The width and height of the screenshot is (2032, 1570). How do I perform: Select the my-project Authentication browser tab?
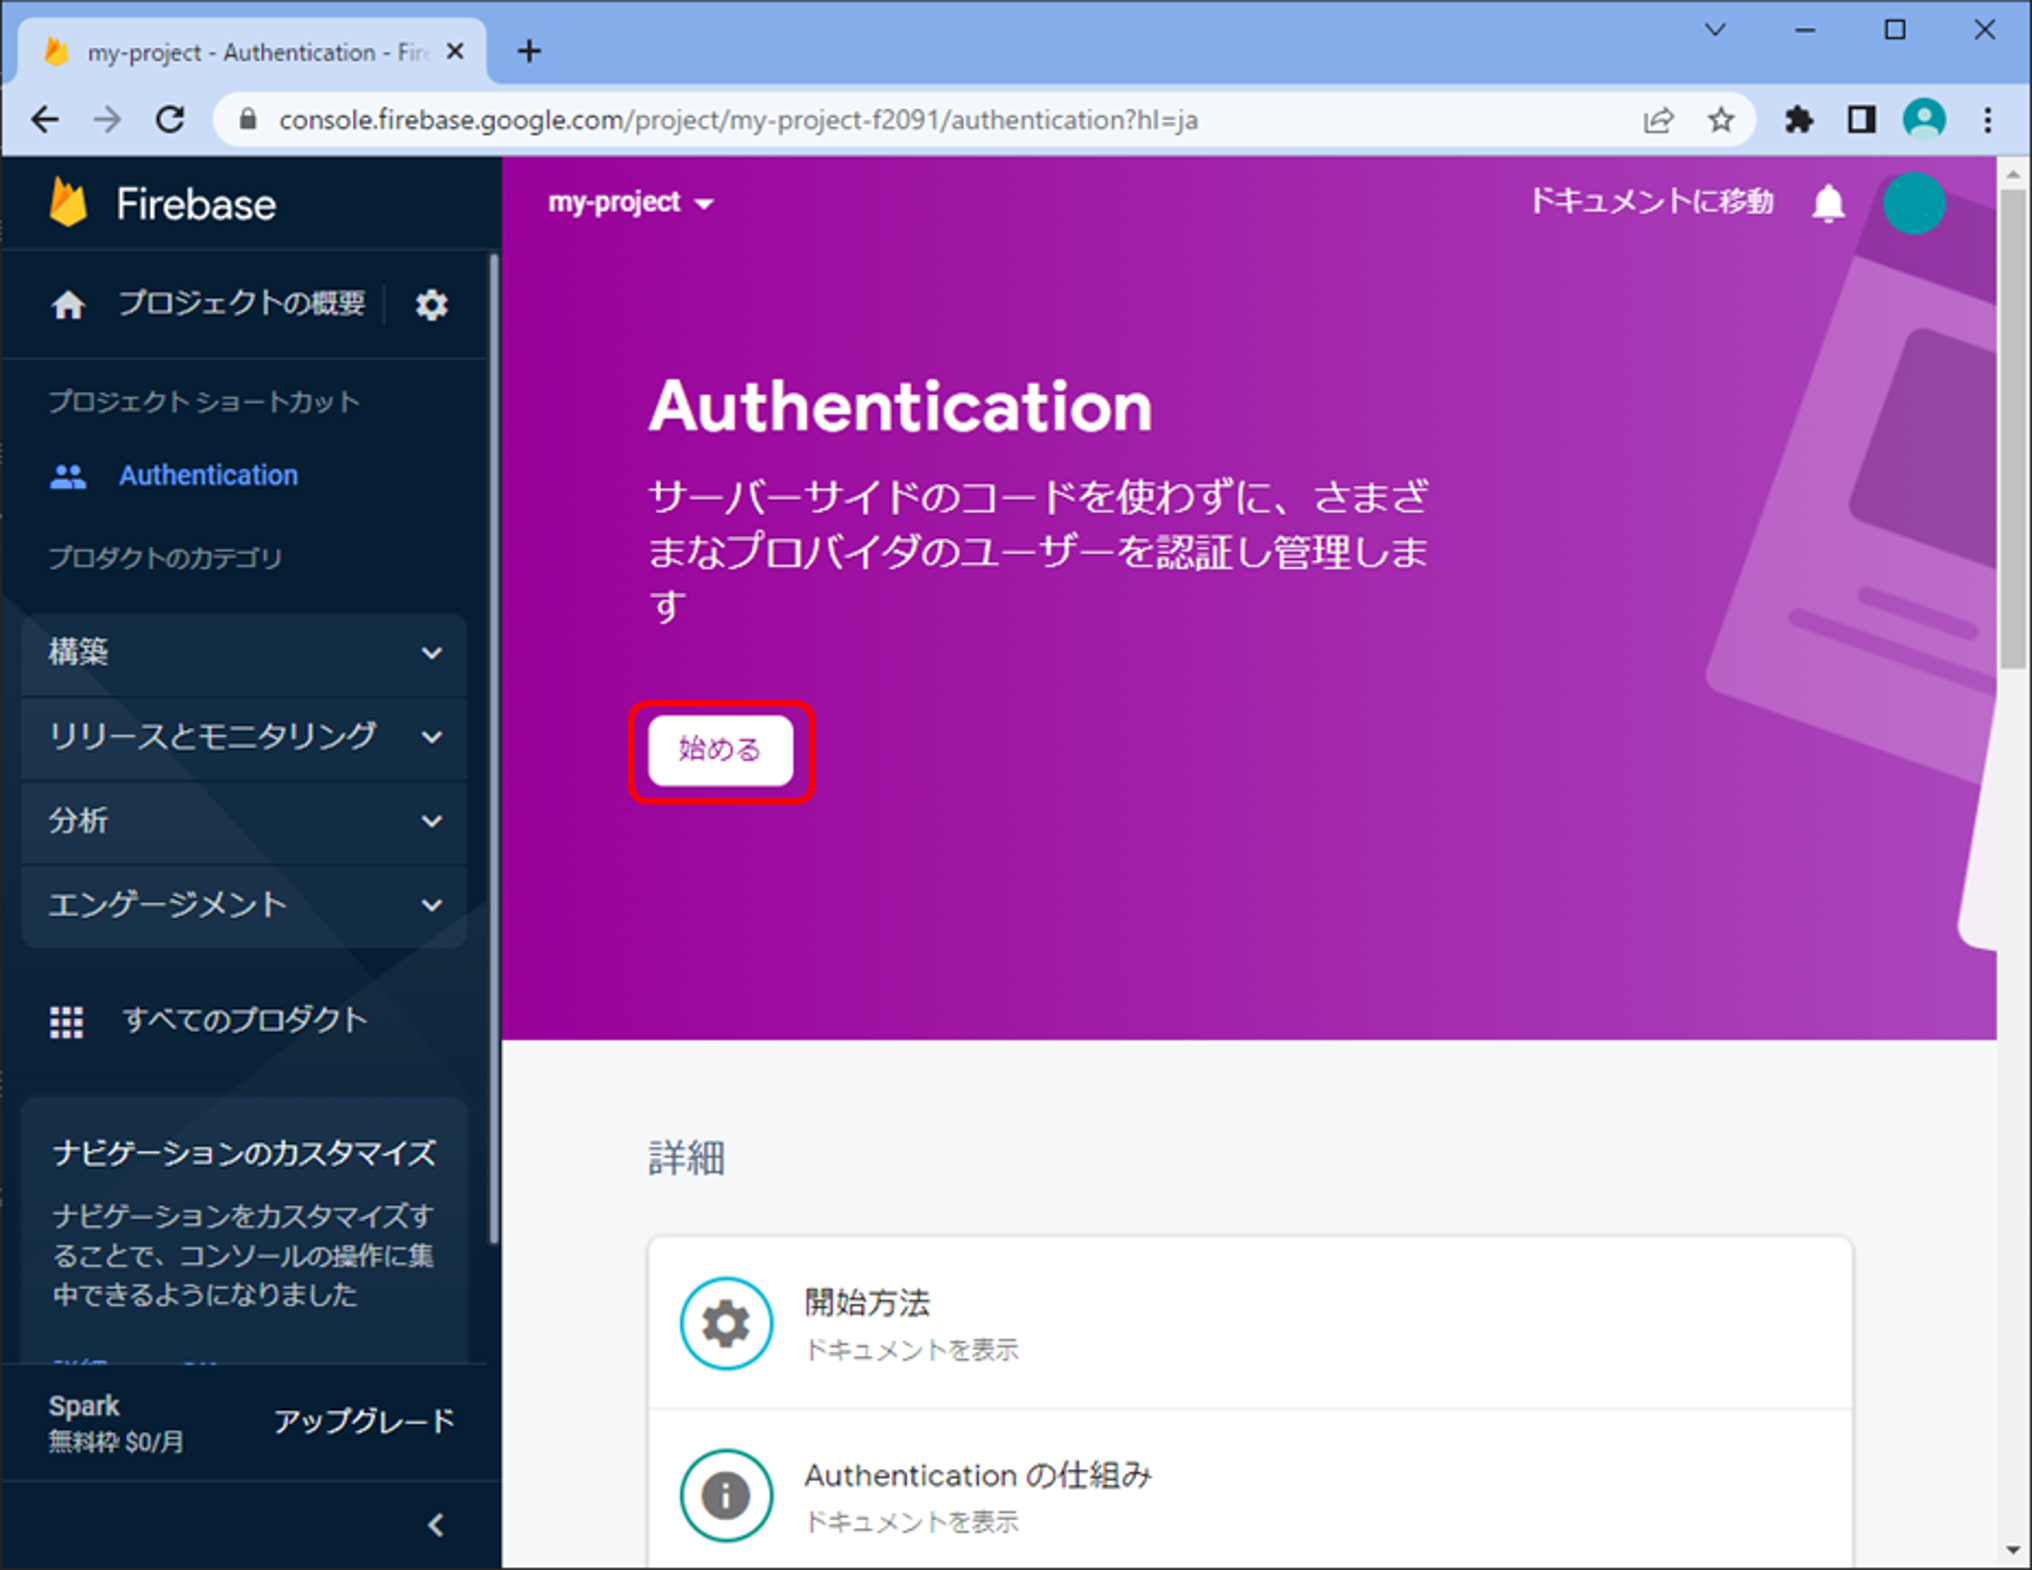pyautogui.click(x=252, y=52)
